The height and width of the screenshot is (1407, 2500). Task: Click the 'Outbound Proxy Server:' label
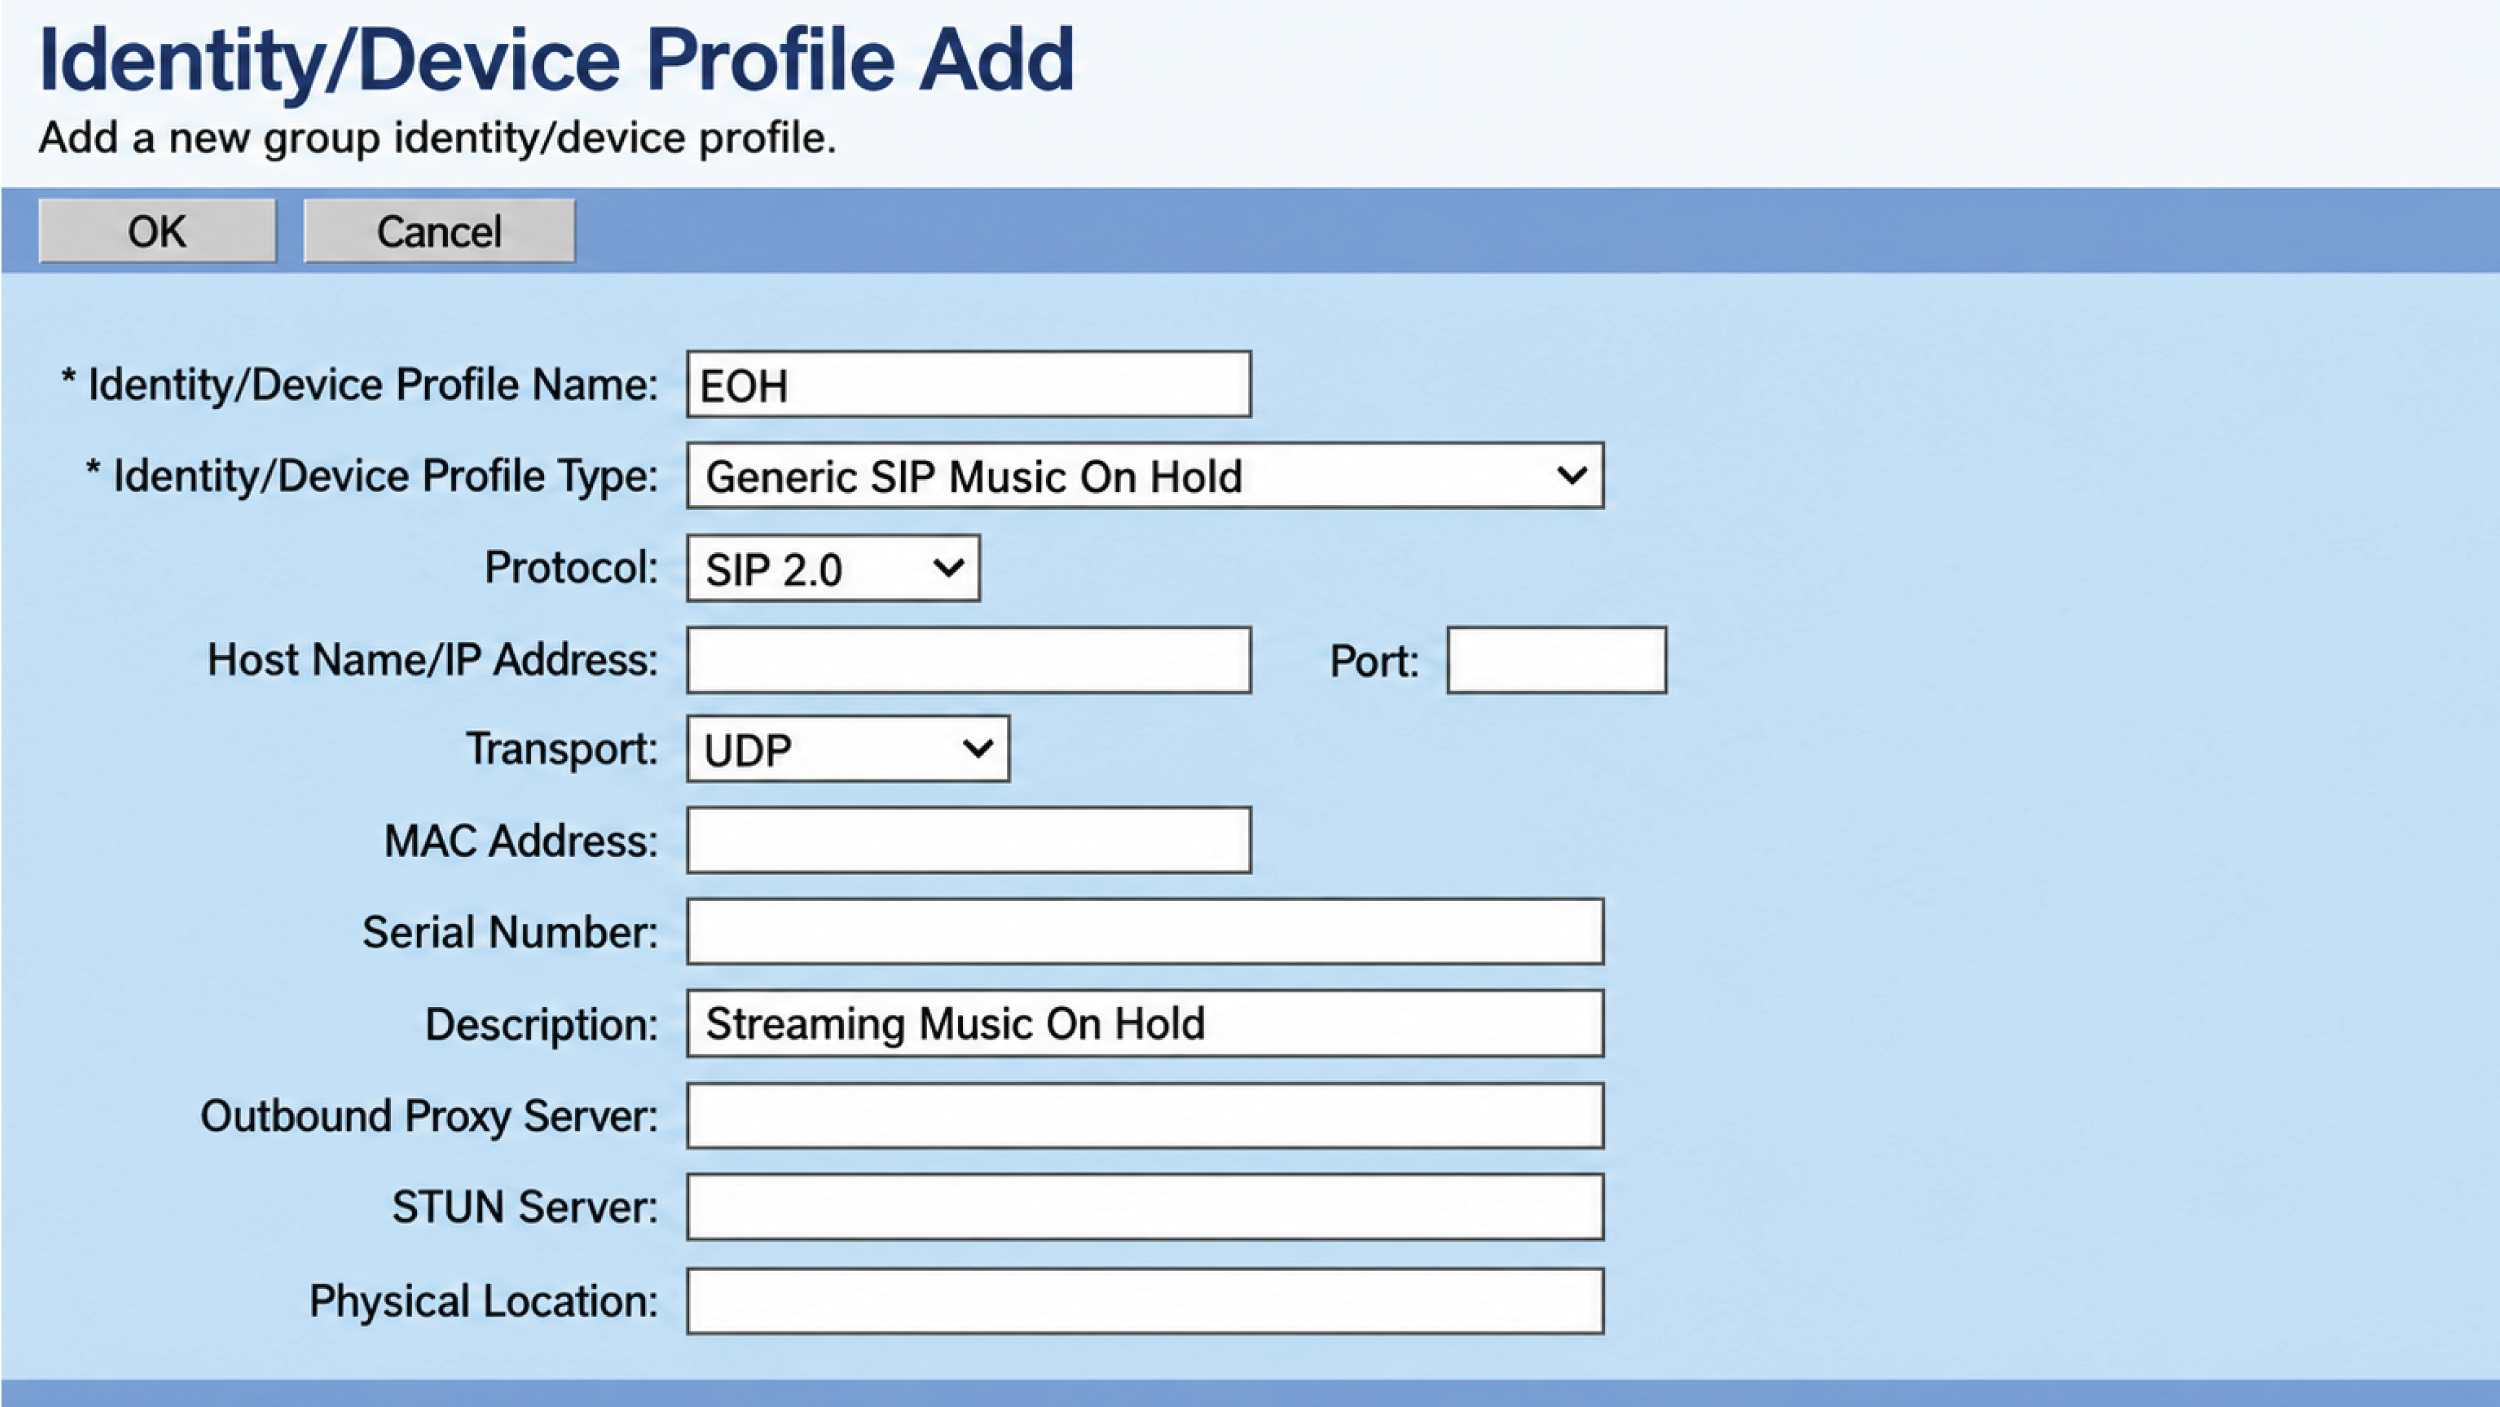[429, 1117]
